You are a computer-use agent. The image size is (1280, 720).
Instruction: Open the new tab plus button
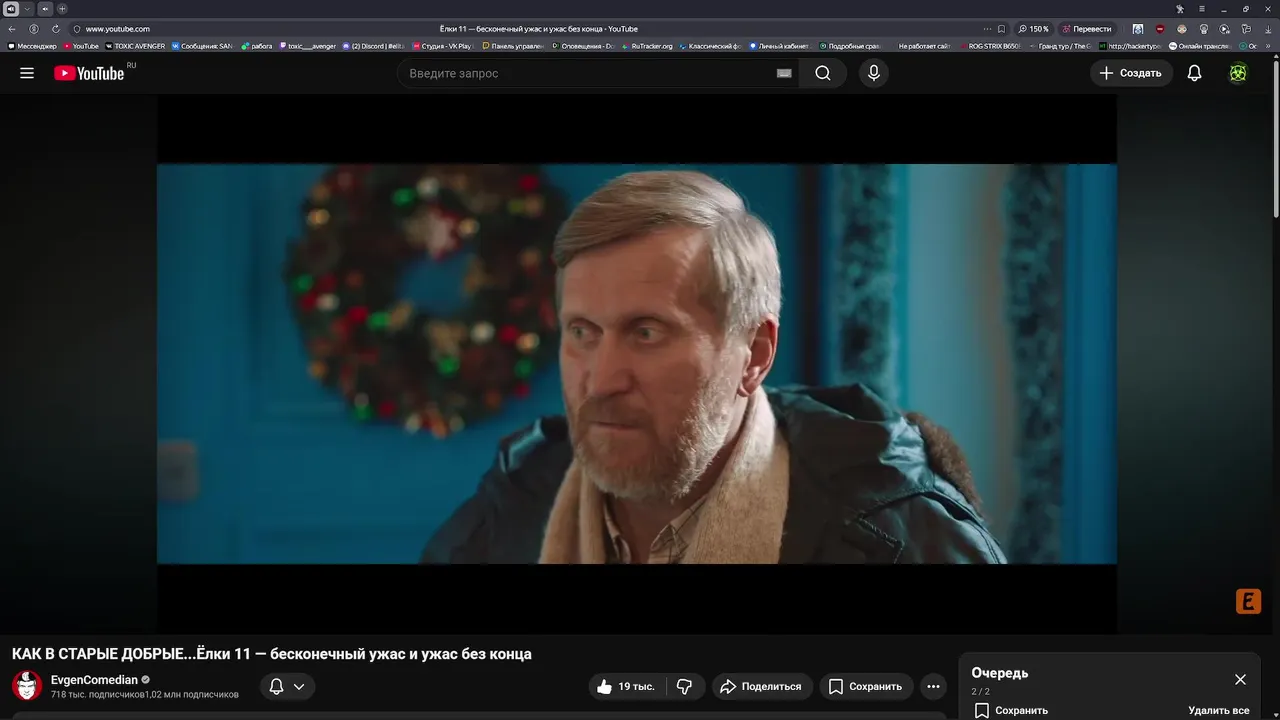62,9
